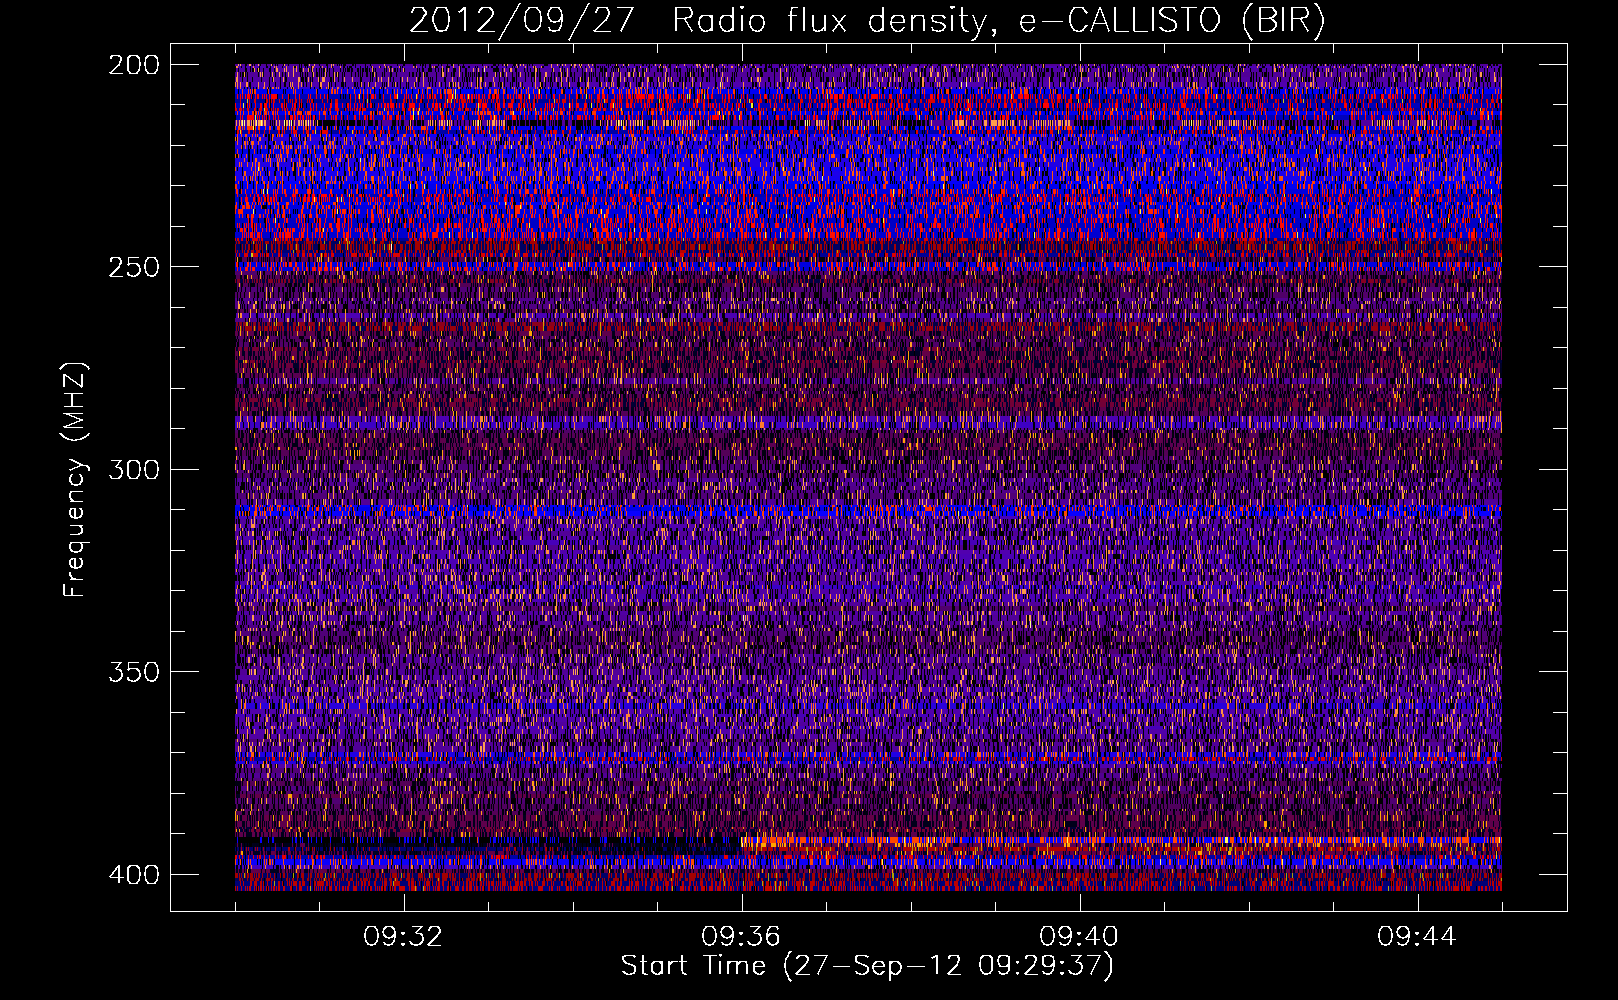Click the 09:32 time axis label
The image size is (1618, 1000).
coord(404,937)
